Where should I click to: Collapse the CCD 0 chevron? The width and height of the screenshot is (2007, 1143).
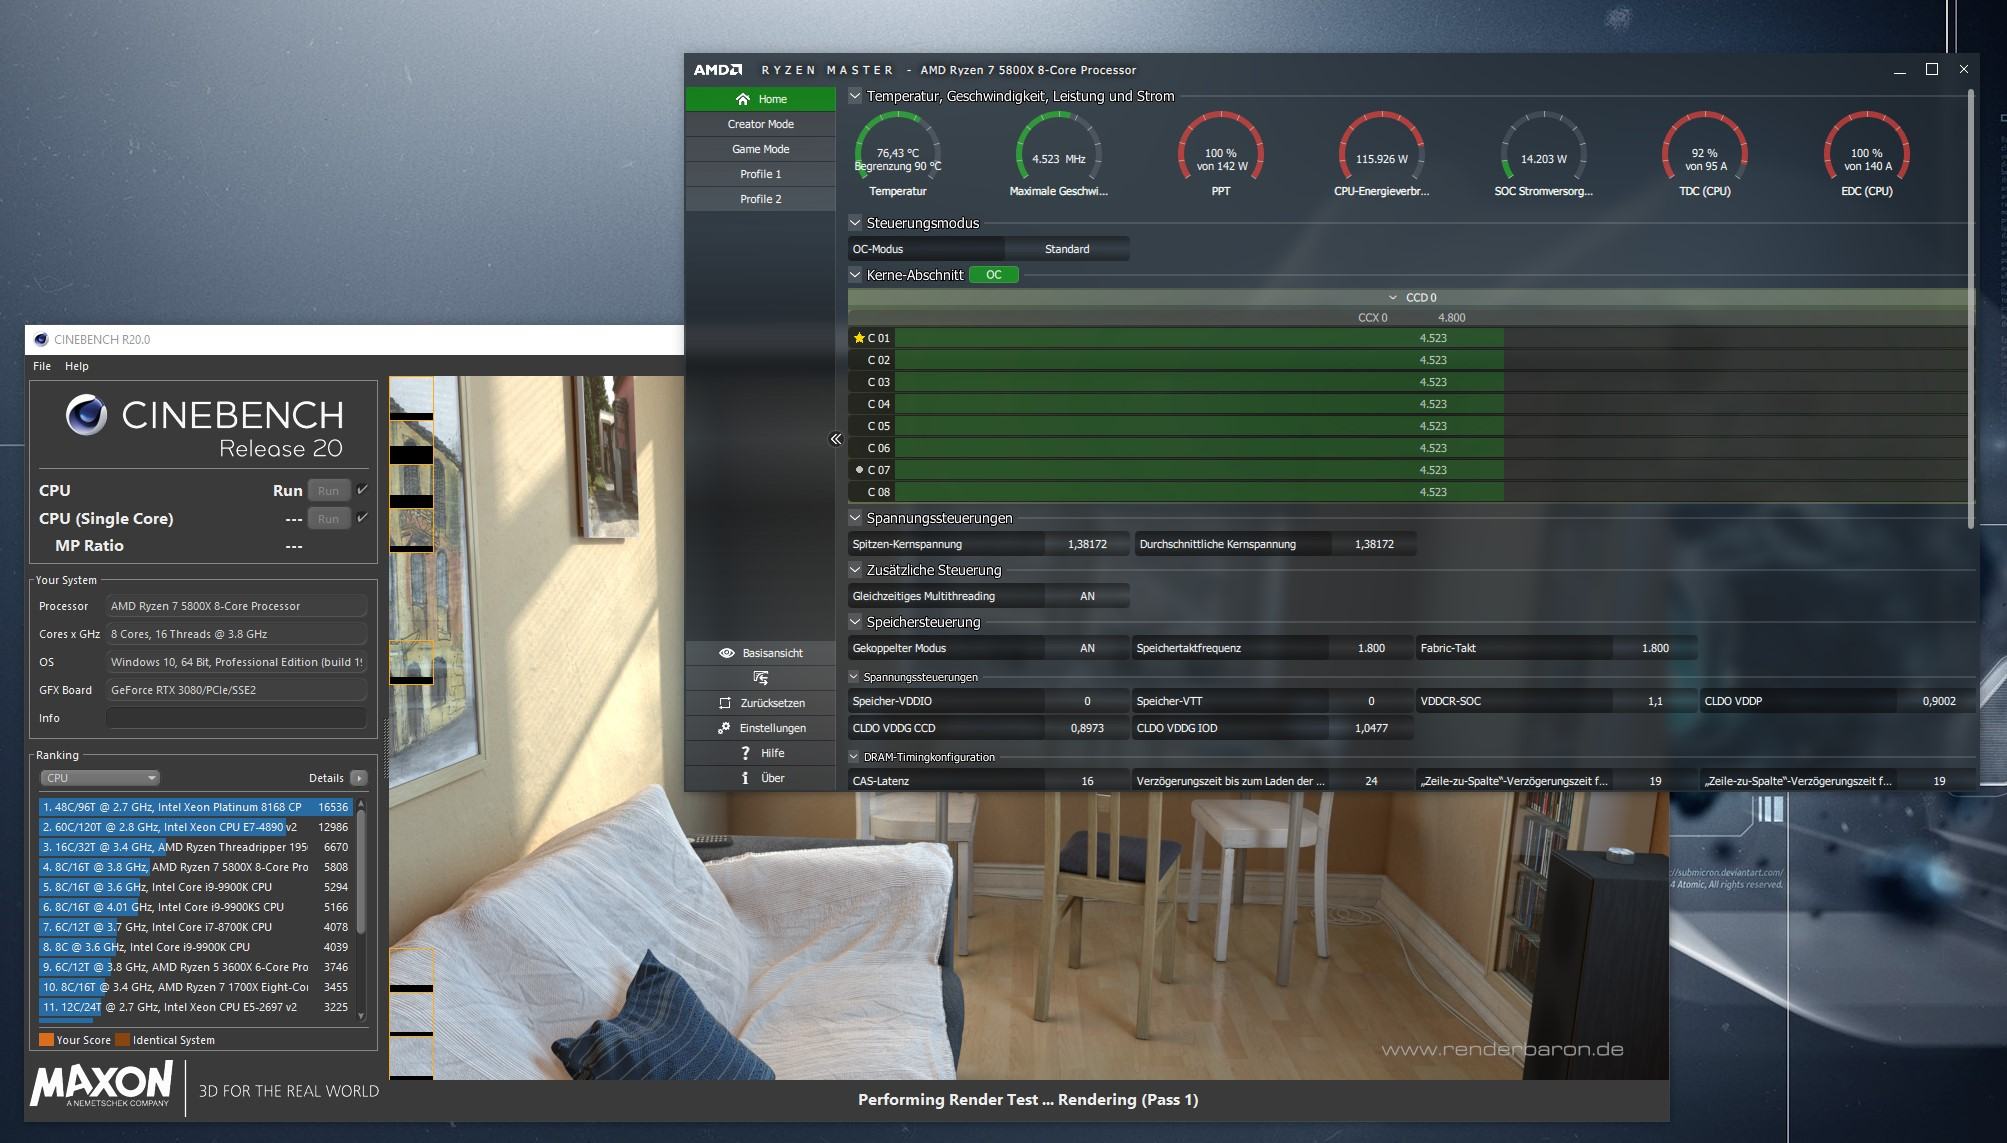coord(1392,298)
